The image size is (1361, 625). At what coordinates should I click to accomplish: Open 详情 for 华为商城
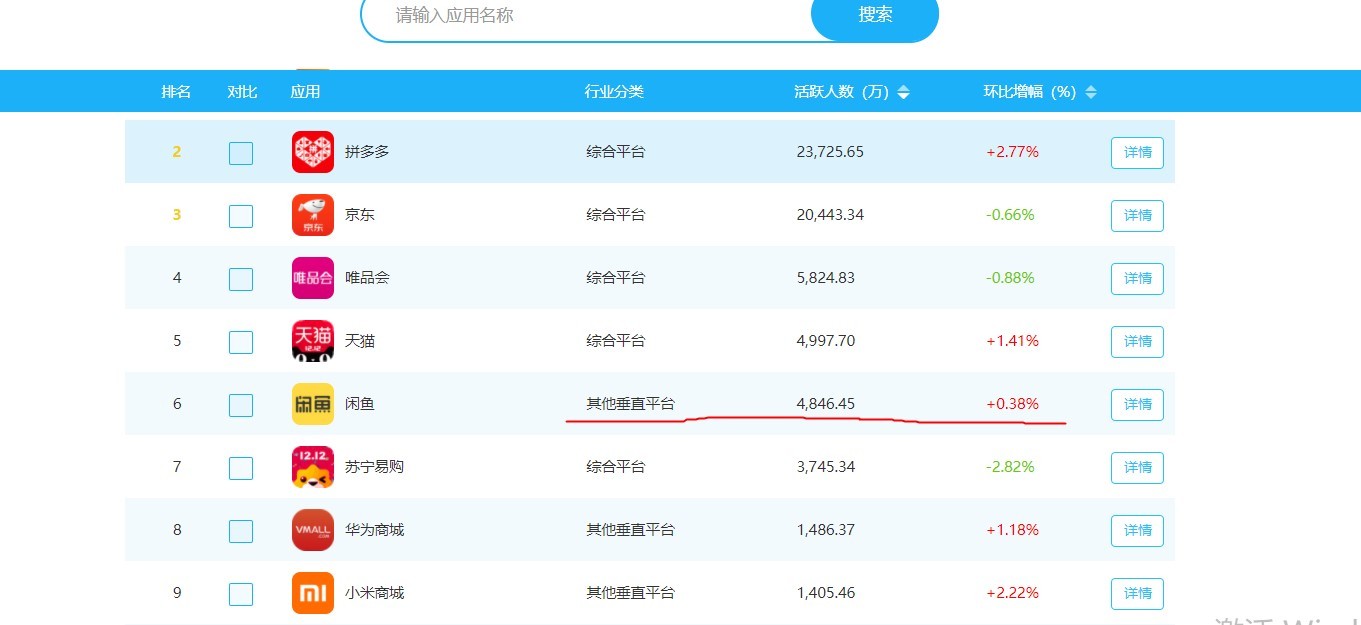coord(1137,531)
